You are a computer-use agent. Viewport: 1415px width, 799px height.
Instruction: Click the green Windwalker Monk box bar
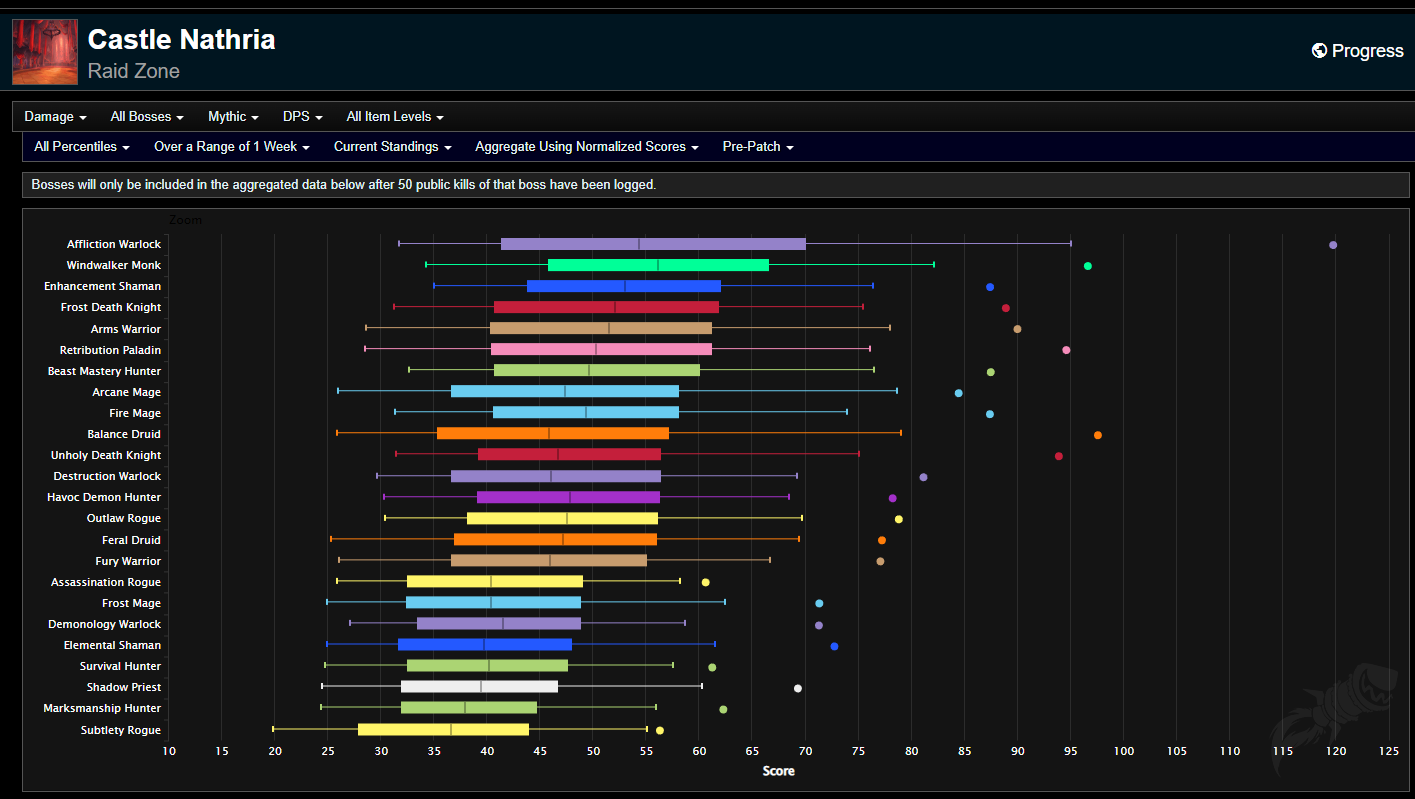click(x=658, y=265)
